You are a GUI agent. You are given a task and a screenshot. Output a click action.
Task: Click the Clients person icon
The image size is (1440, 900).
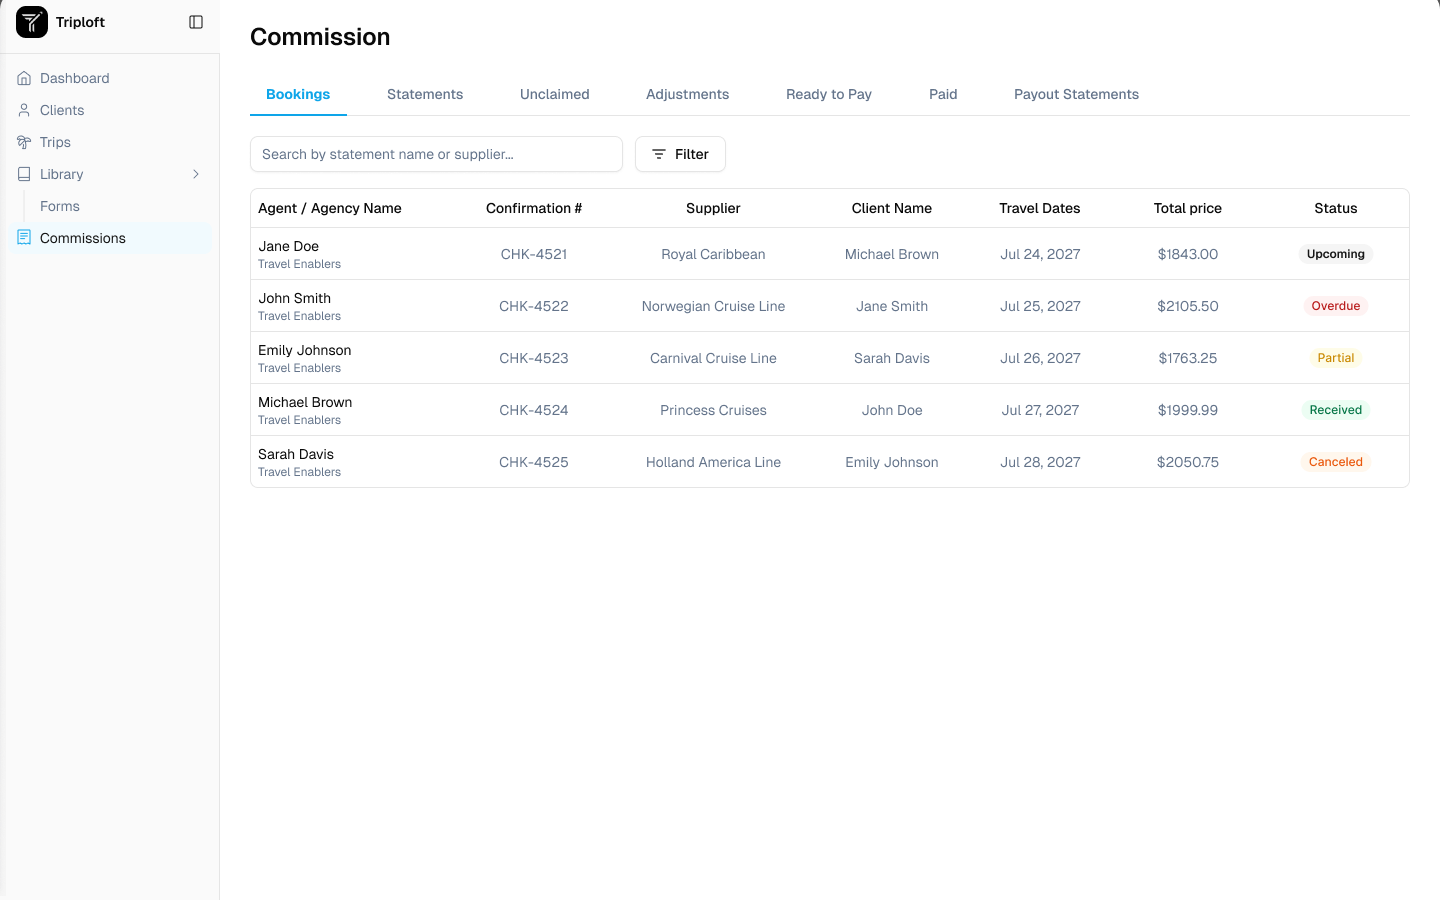tap(24, 110)
